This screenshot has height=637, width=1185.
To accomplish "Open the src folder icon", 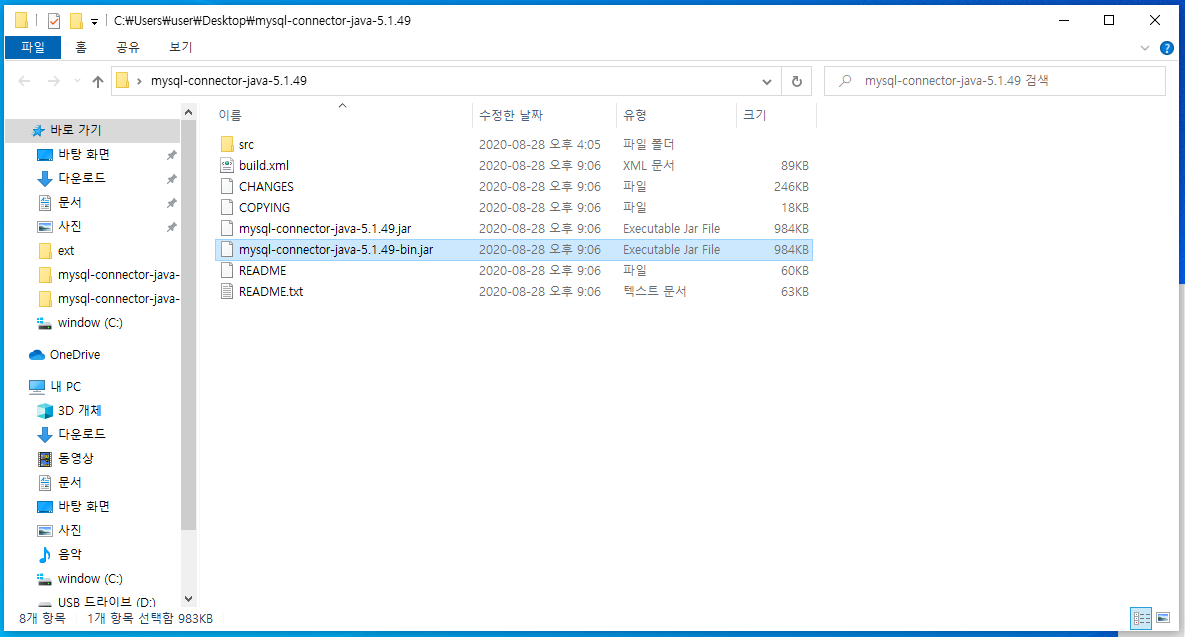I will pos(227,144).
